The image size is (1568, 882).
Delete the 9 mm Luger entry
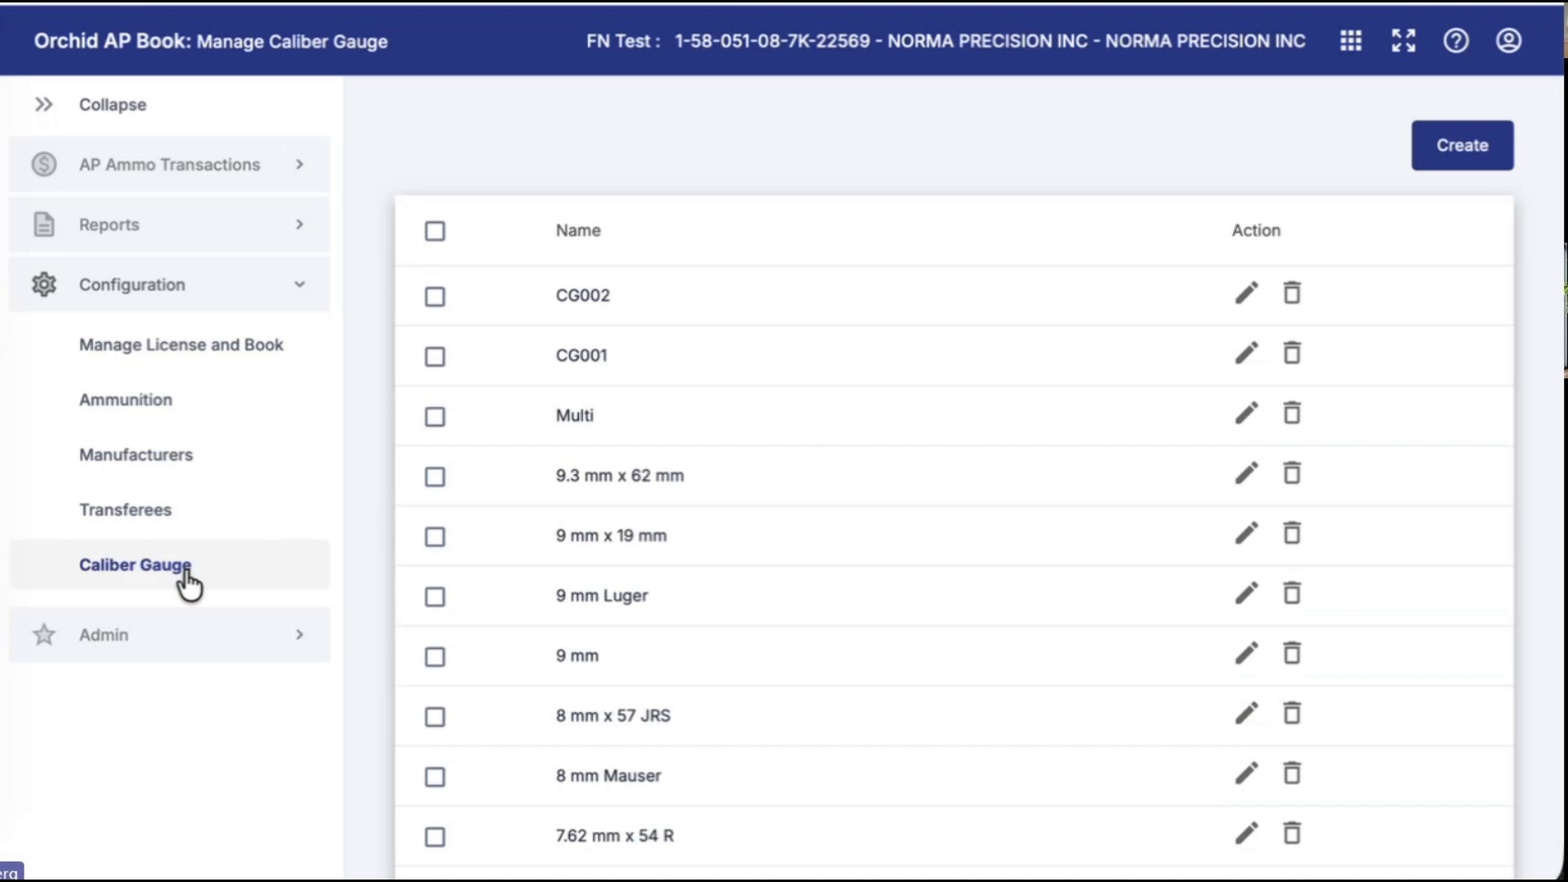[x=1292, y=593]
